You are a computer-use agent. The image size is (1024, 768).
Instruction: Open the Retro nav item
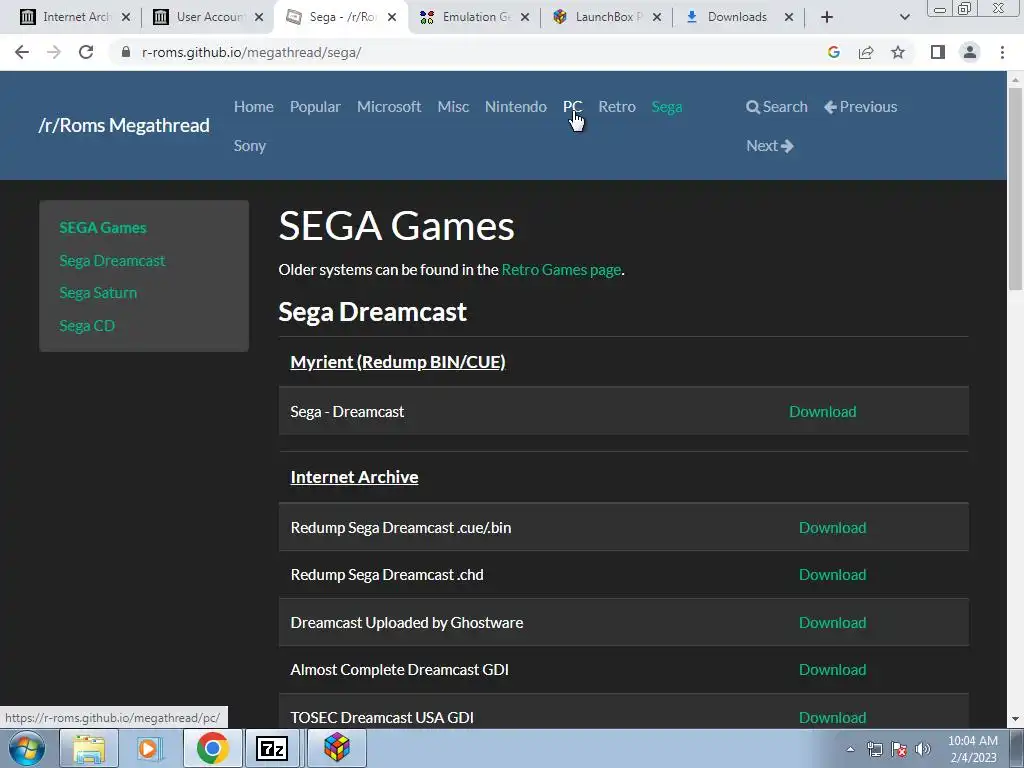click(x=616, y=106)
